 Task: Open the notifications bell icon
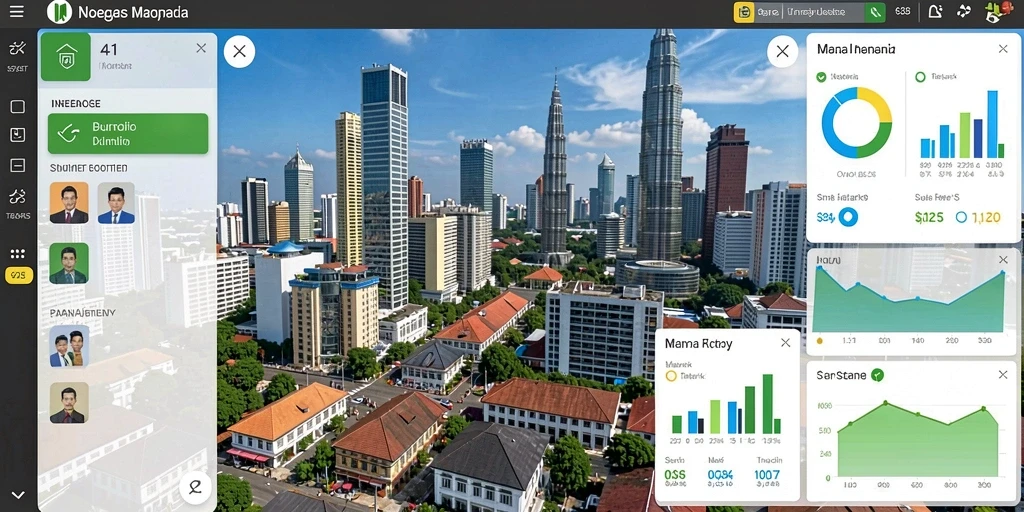coord(935,11)
